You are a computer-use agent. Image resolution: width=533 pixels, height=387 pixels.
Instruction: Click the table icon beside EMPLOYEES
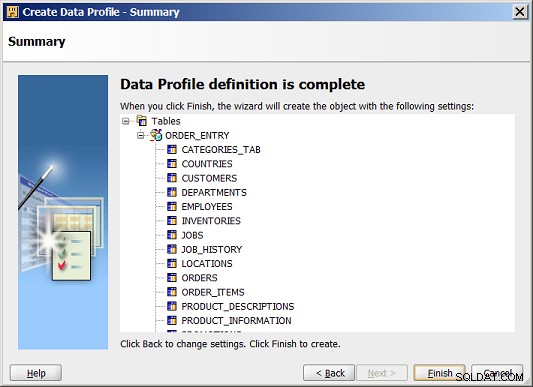tap(172, 206)
